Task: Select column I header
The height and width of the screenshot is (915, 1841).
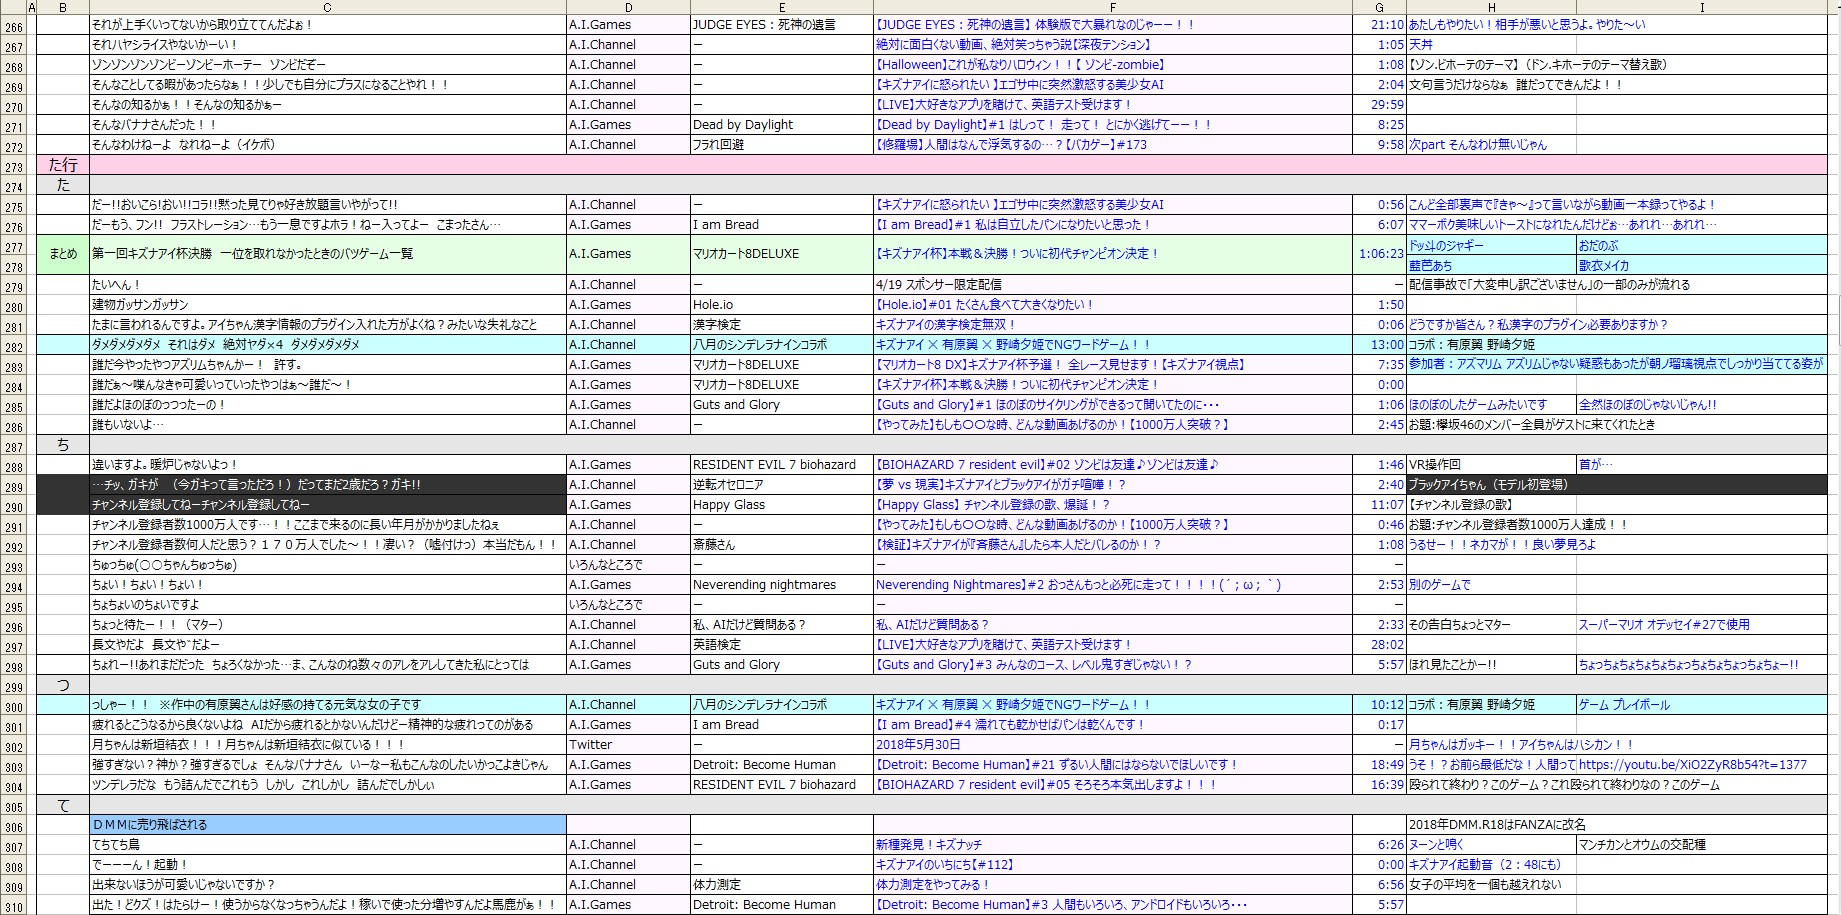Action: [1702, 7]
